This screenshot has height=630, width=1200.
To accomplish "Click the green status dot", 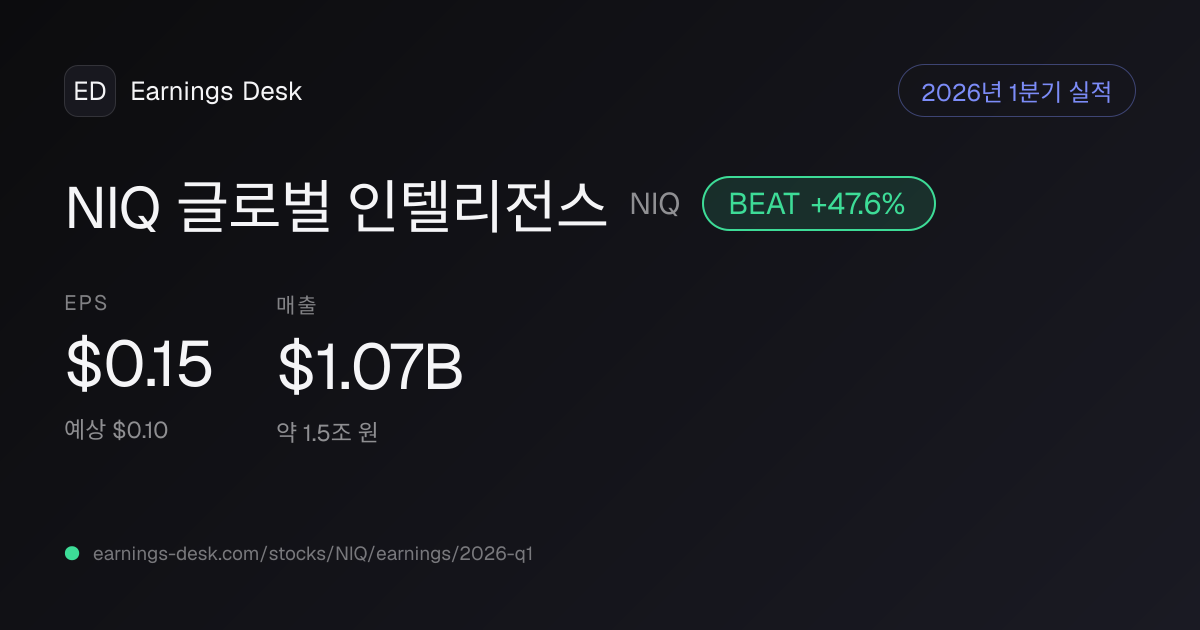I will tap(72, 553).
